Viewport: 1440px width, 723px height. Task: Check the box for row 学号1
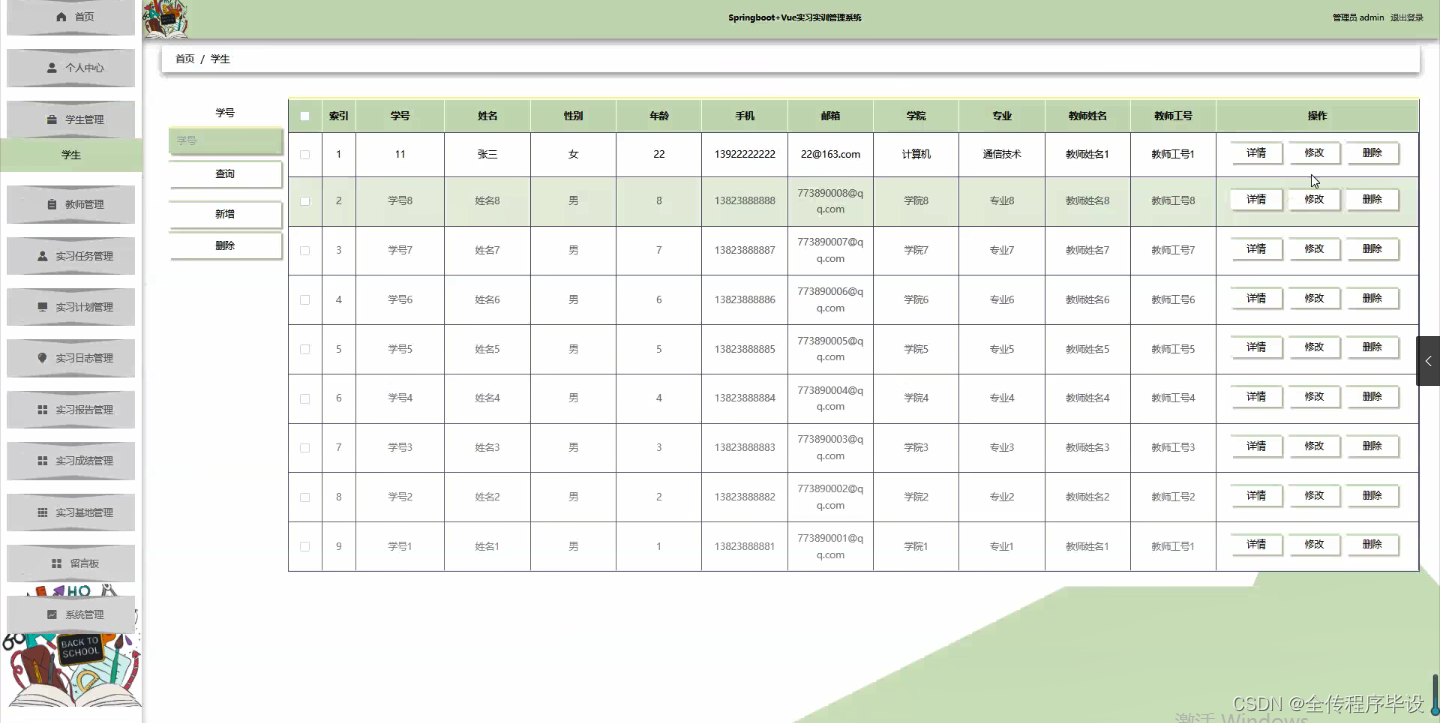pyautogui.click(x=305, y=546)
